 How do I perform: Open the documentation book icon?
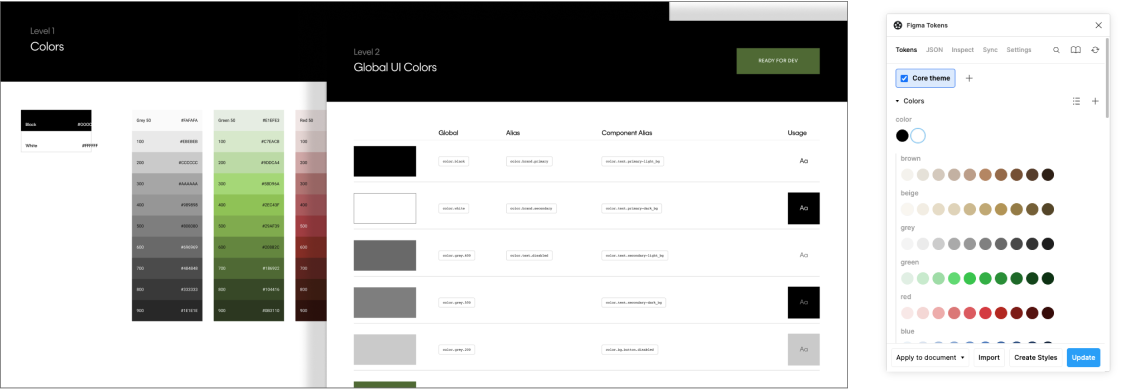(1075, 50)
